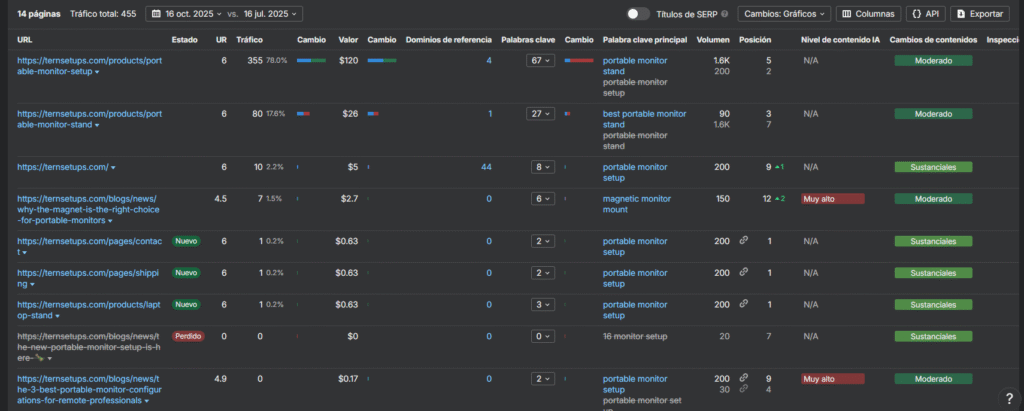Click the Exportar button

click(978, 14)
